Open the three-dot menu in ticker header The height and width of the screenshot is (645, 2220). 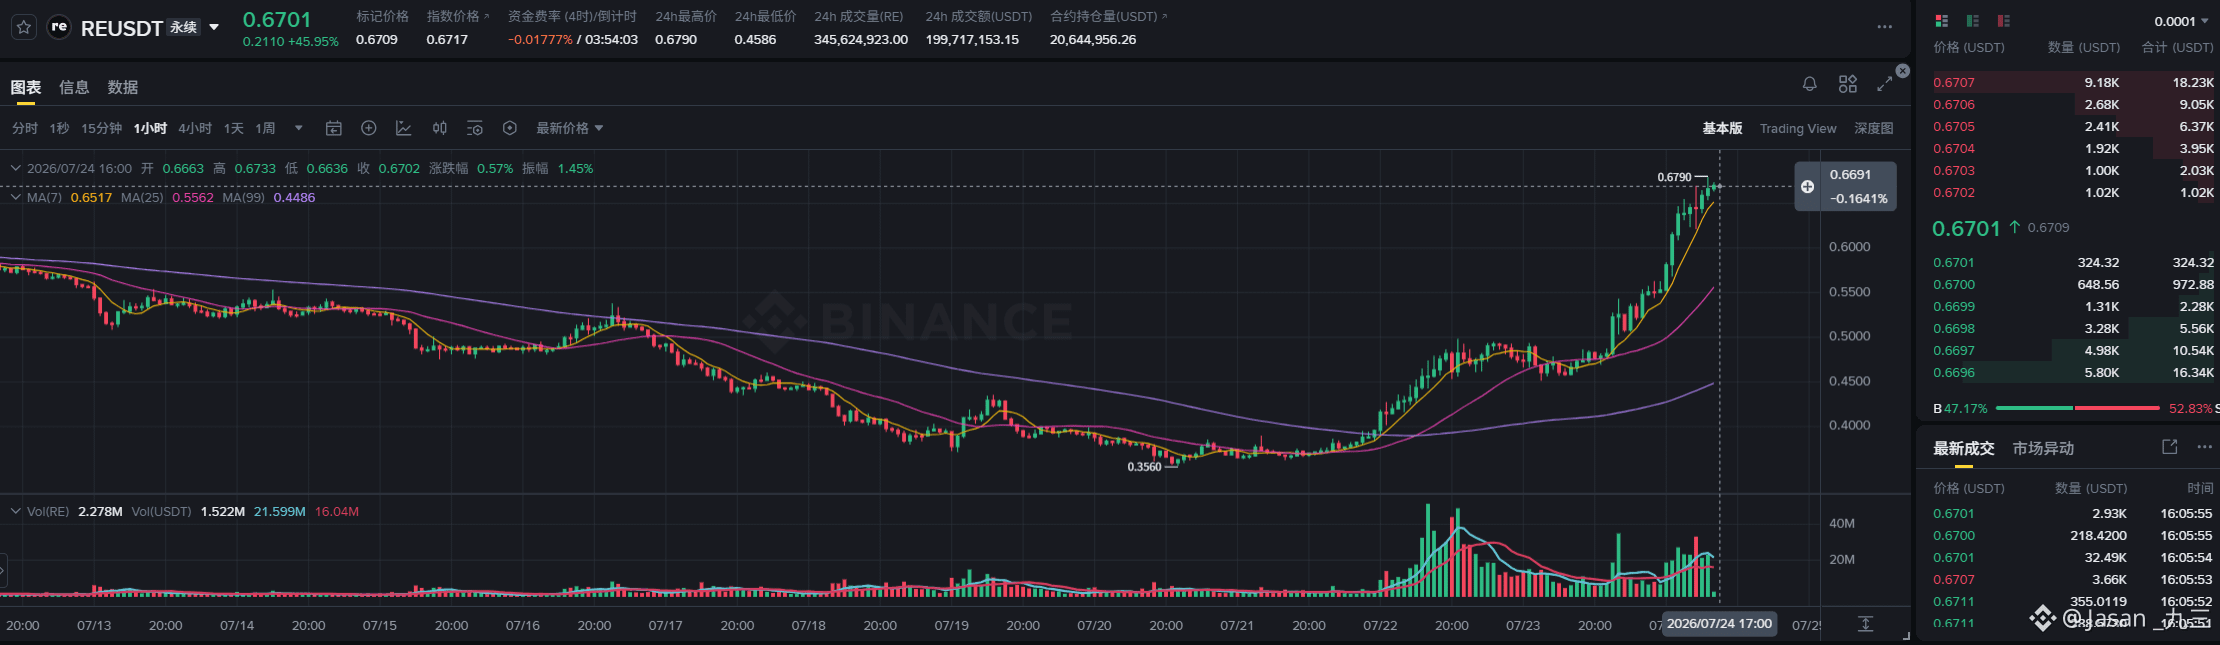[1884, 27]
